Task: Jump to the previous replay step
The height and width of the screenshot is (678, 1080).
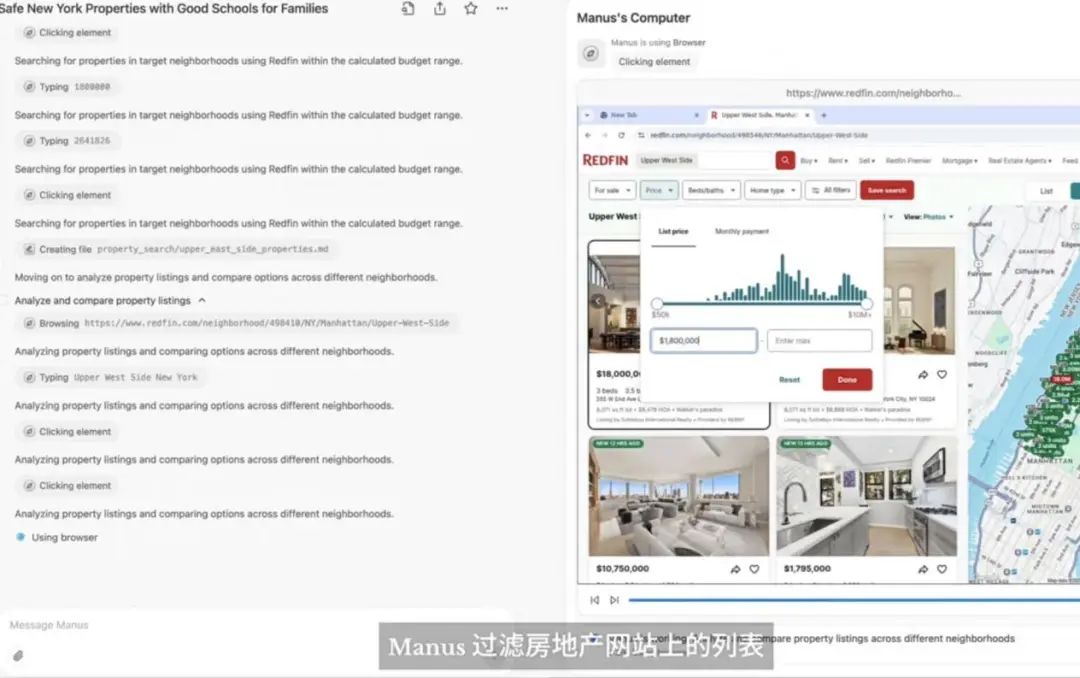Action: pos(595,600)
